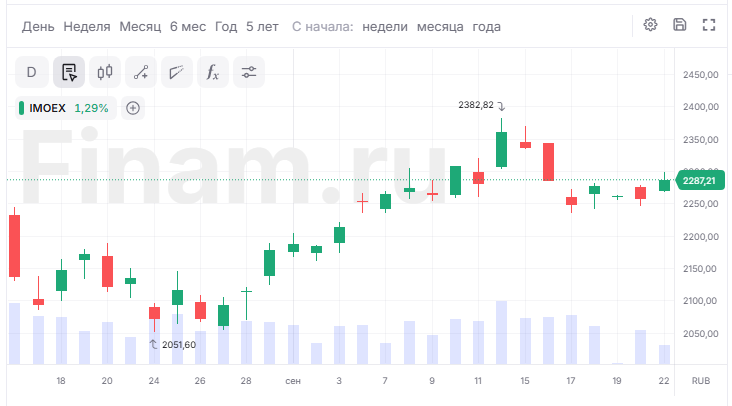Open chart settings gear icon

tap(650, 25)
